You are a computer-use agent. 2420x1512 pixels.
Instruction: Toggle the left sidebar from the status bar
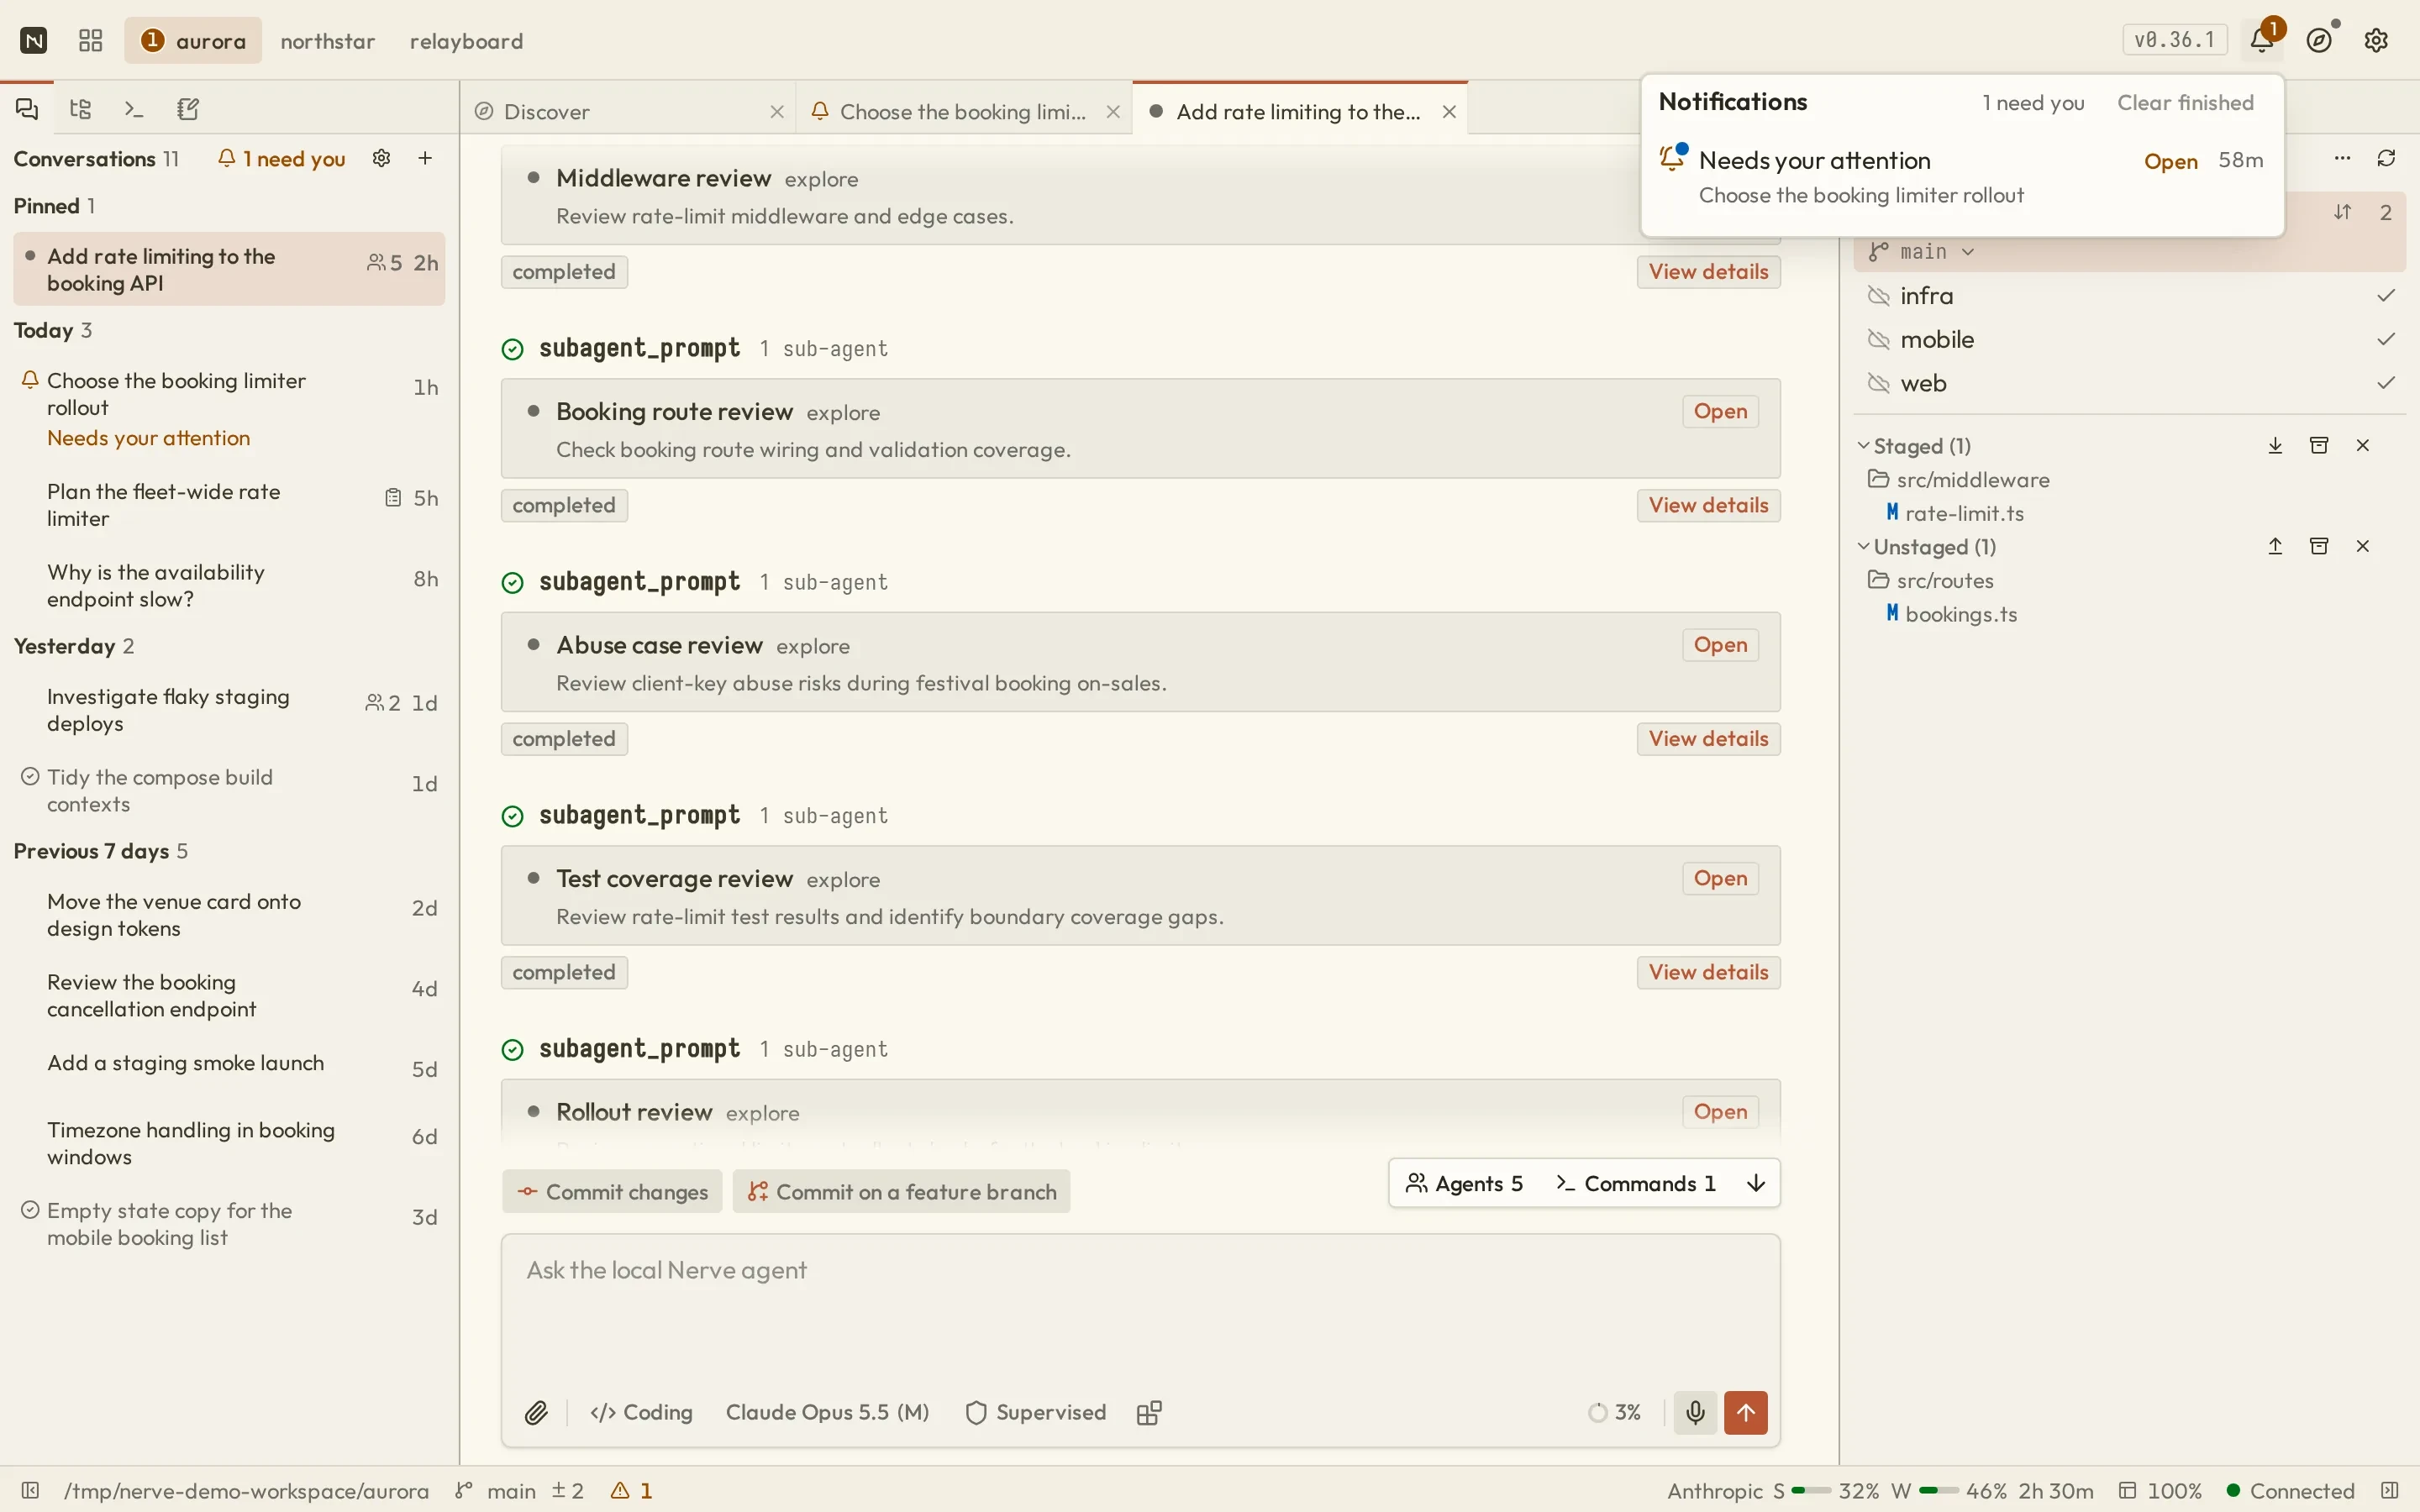pos(30,1490)
